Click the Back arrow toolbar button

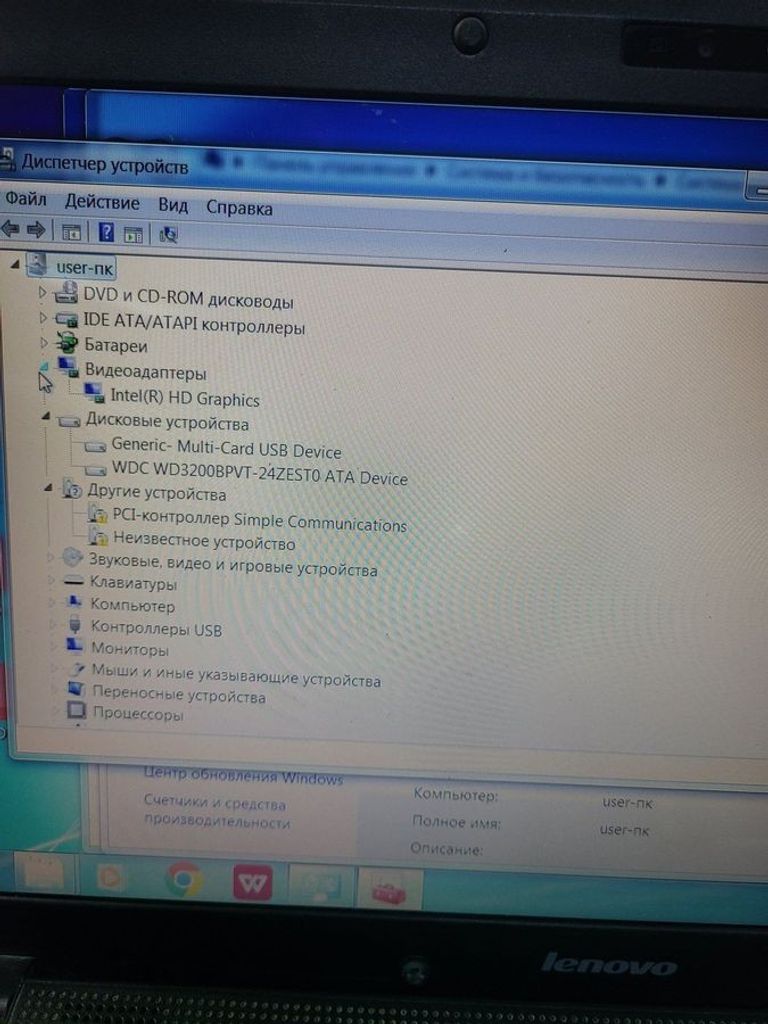point(10,229)
